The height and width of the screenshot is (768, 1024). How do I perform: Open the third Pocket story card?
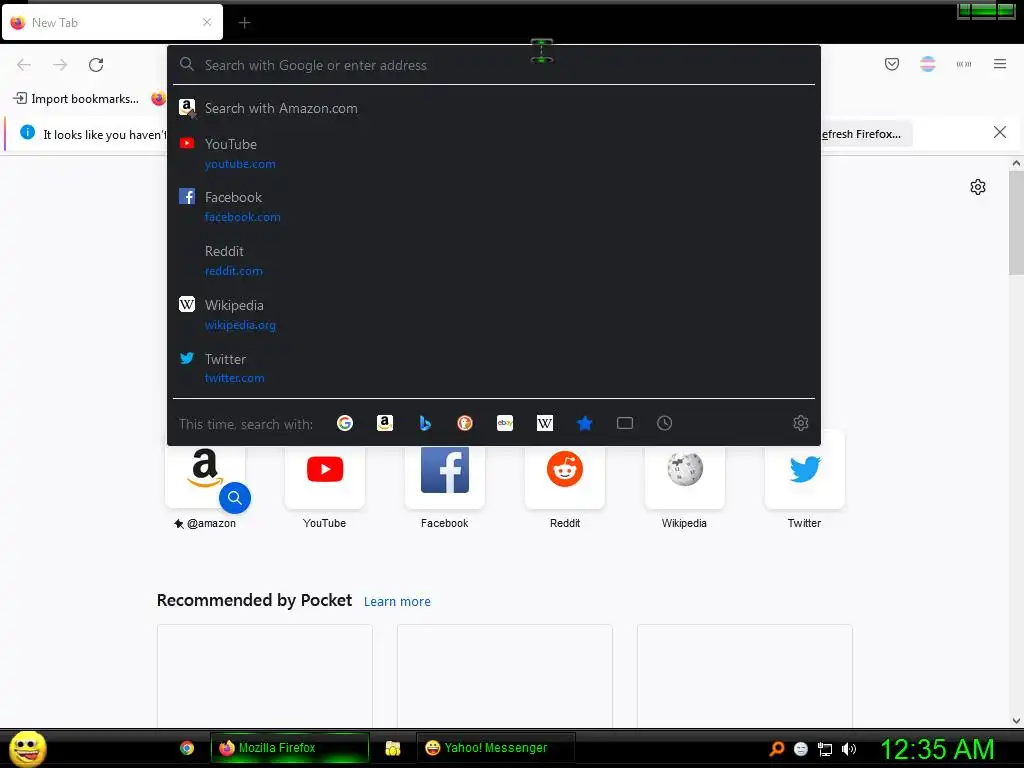click(x=744, y=675)
